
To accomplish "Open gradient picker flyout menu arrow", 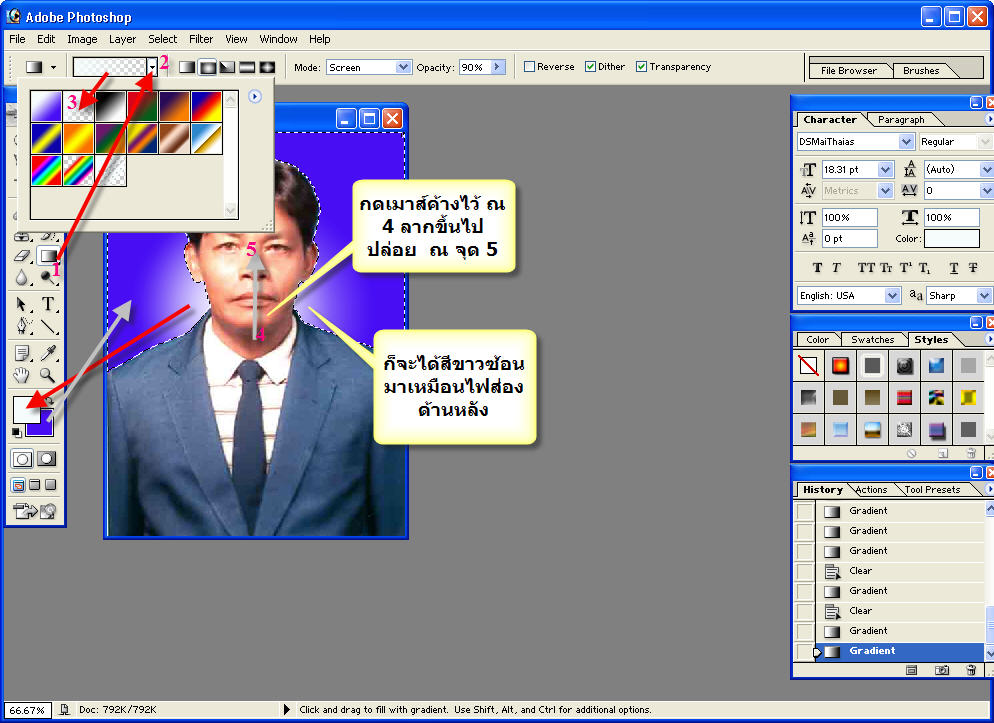I will point(255,96).
